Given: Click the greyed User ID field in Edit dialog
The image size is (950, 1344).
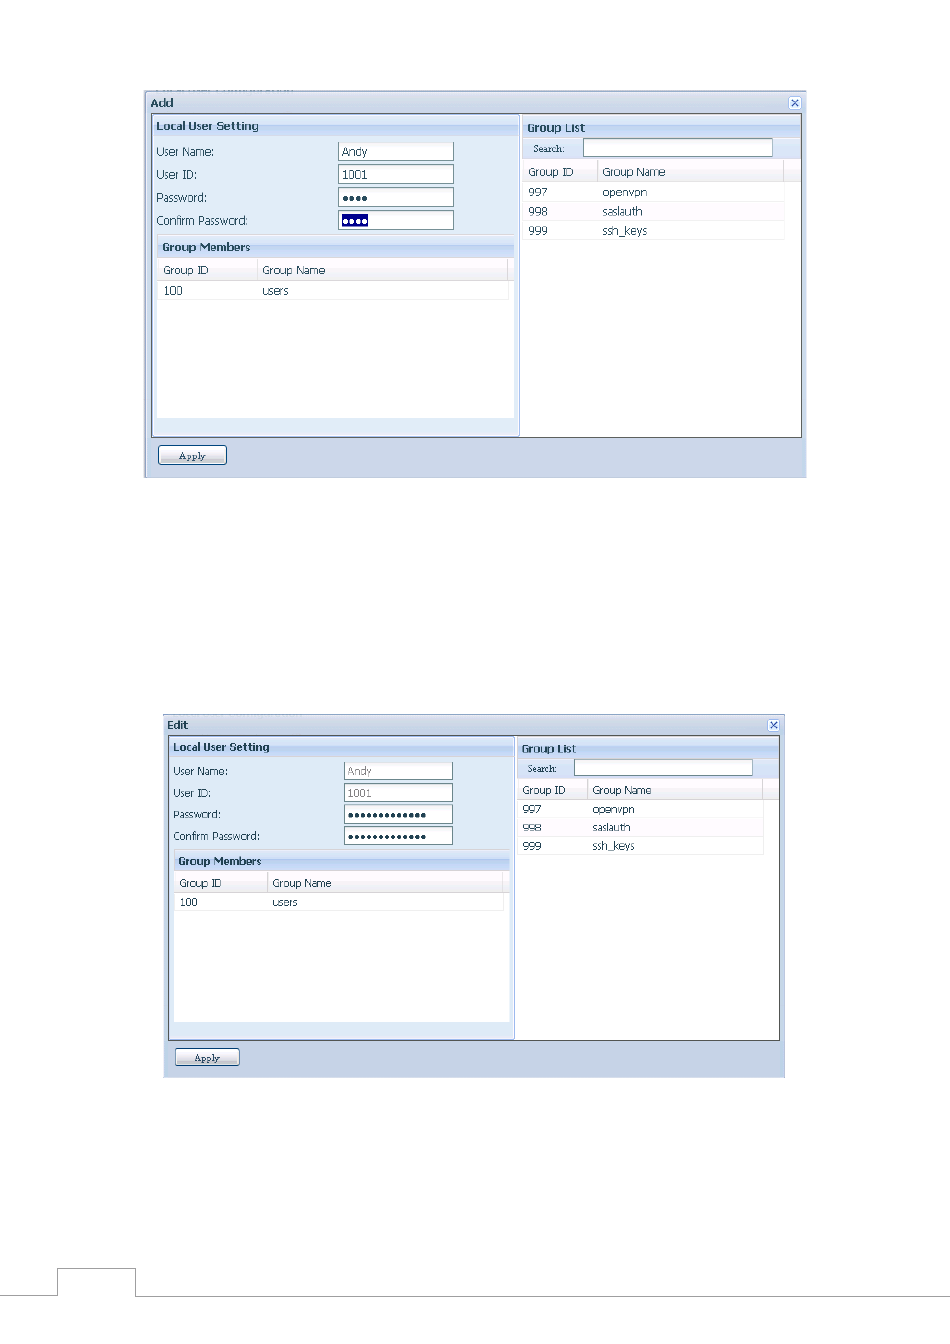Looking at the screenshot, I should (398, 793).
